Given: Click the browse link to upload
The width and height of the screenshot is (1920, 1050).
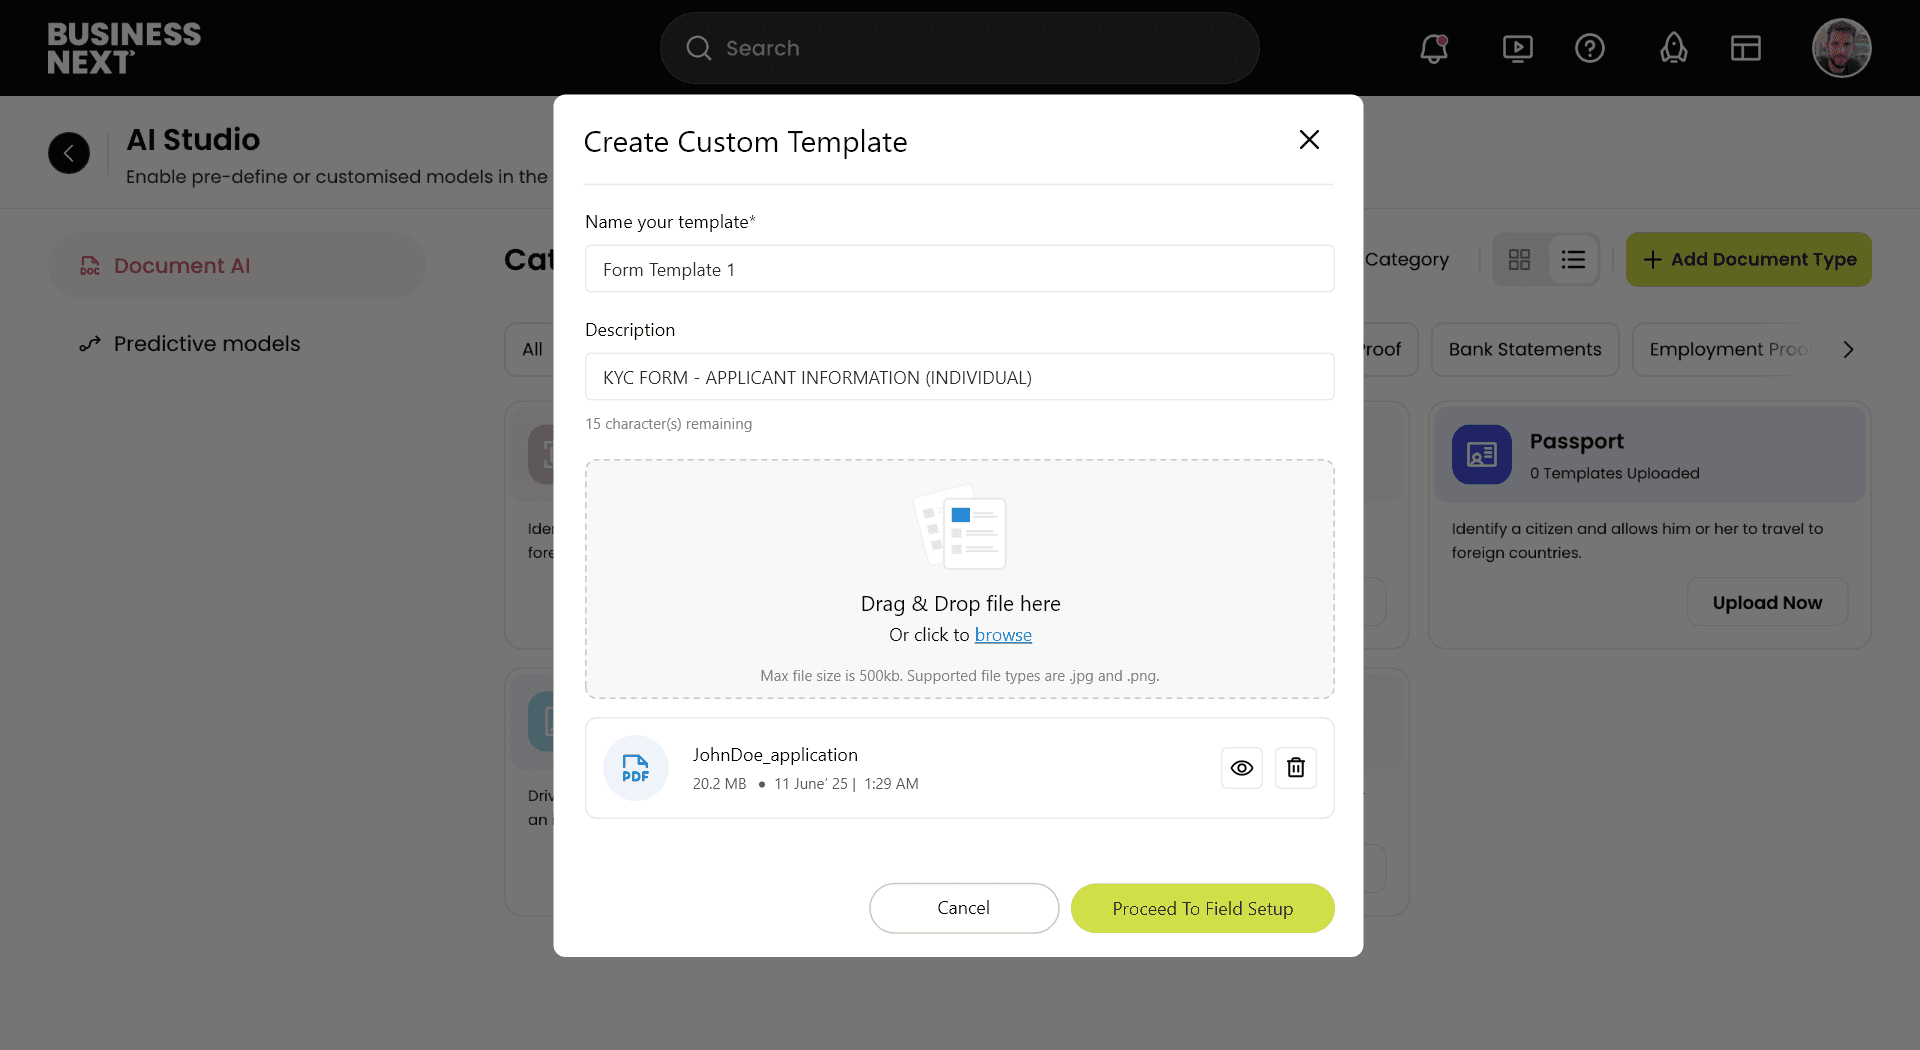Looking at the screenshot, I should (x=1003, y=635).
